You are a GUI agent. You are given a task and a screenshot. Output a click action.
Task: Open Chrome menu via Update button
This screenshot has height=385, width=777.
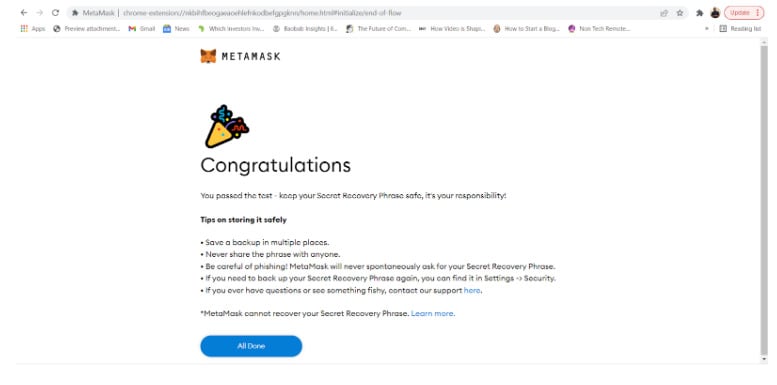coord(744,13)
